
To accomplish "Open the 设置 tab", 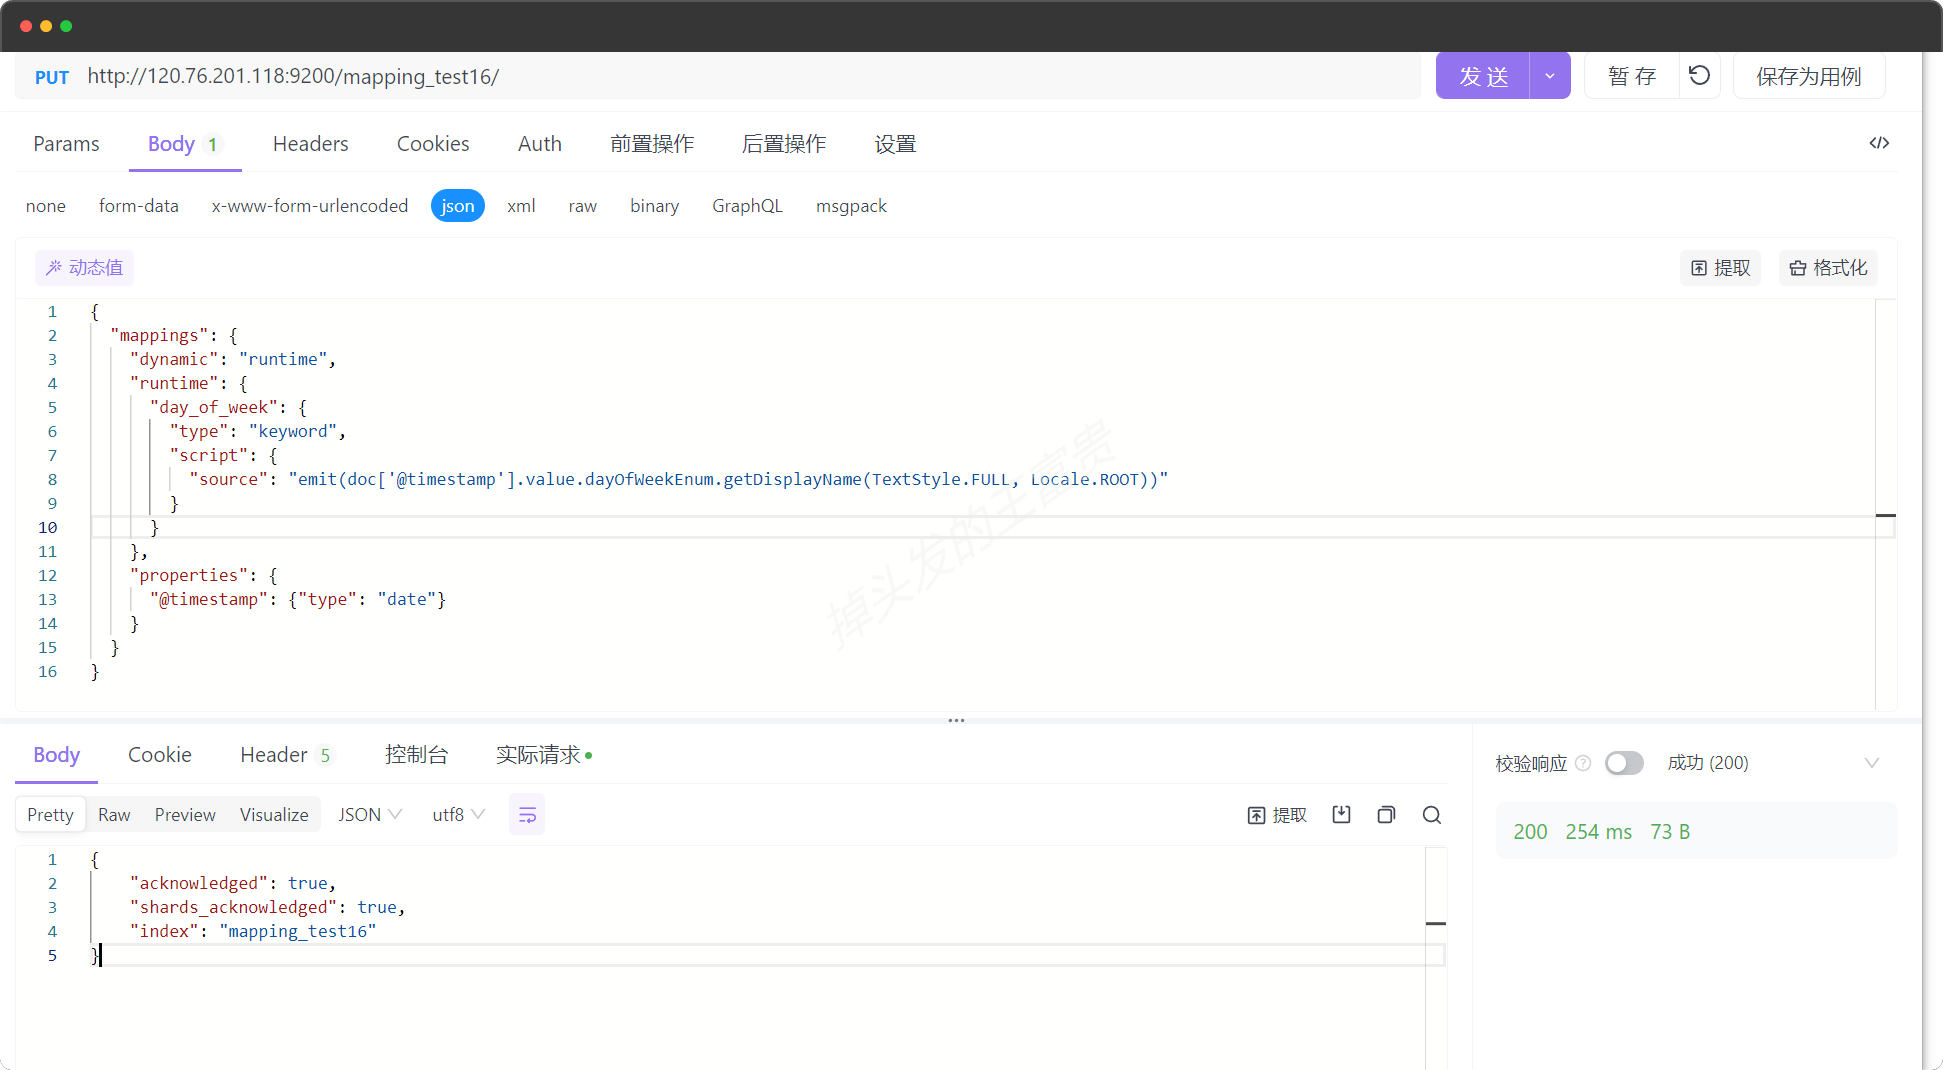I will [x=895, y=144].
